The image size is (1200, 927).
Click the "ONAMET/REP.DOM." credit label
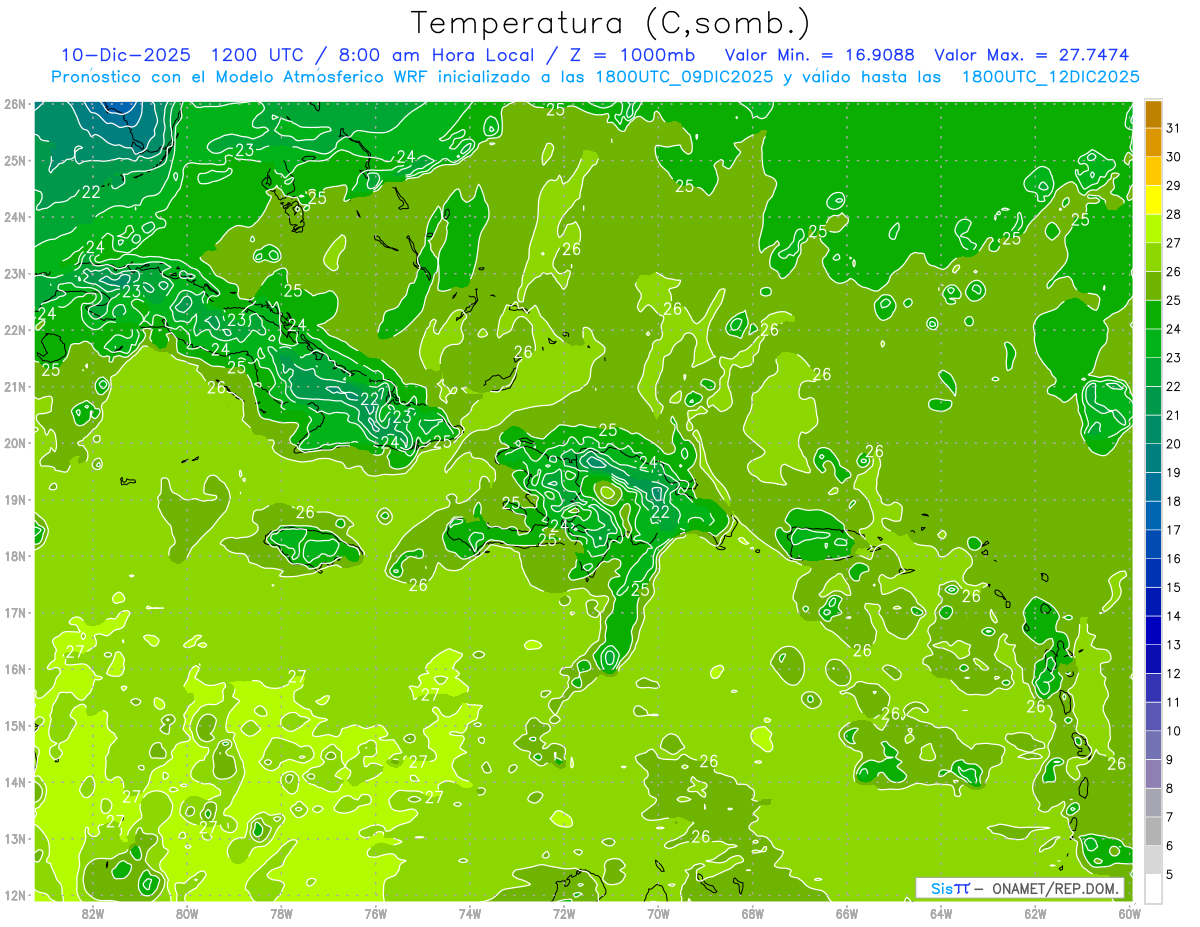pos(1056,888)
